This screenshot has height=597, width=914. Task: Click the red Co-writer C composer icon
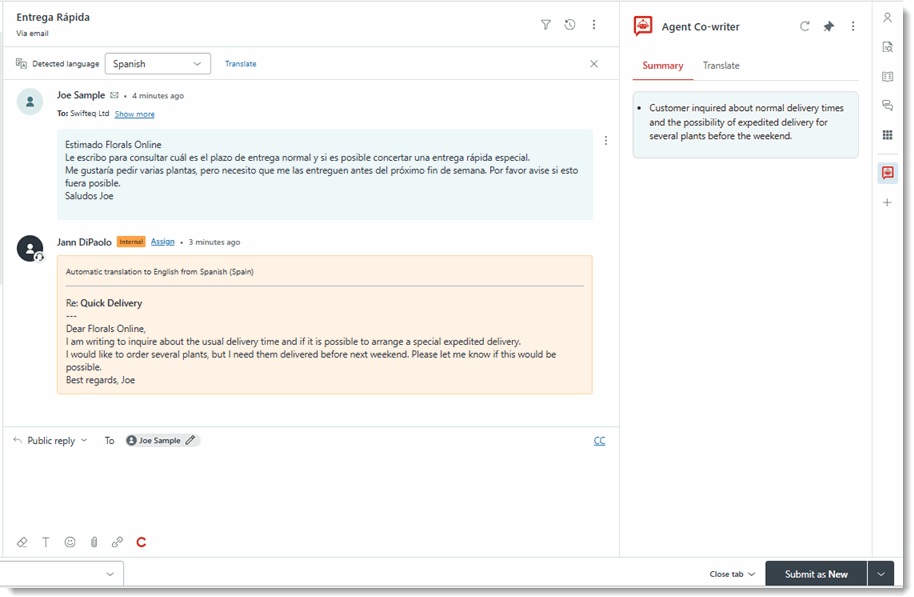click(141, 542)
